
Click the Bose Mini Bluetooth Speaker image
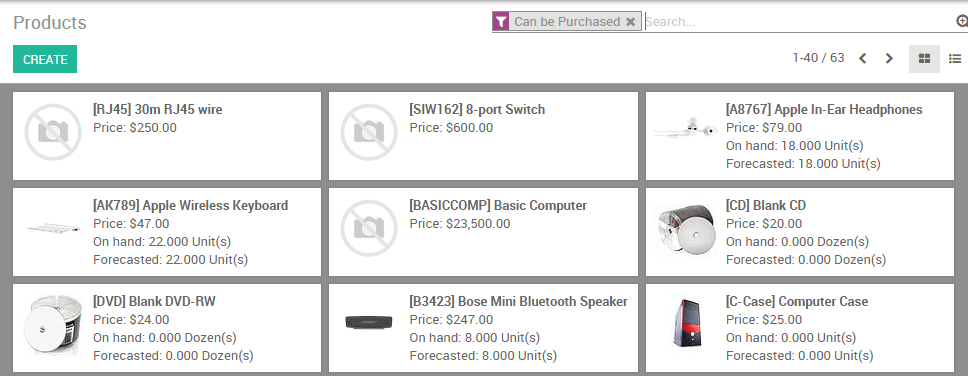[x=369, y=322]
